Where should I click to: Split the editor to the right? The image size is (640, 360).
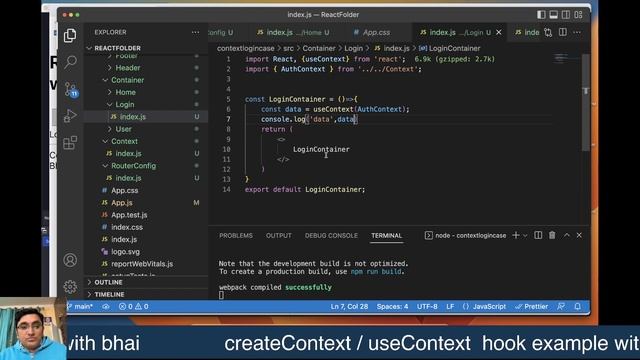pos(563,32)
